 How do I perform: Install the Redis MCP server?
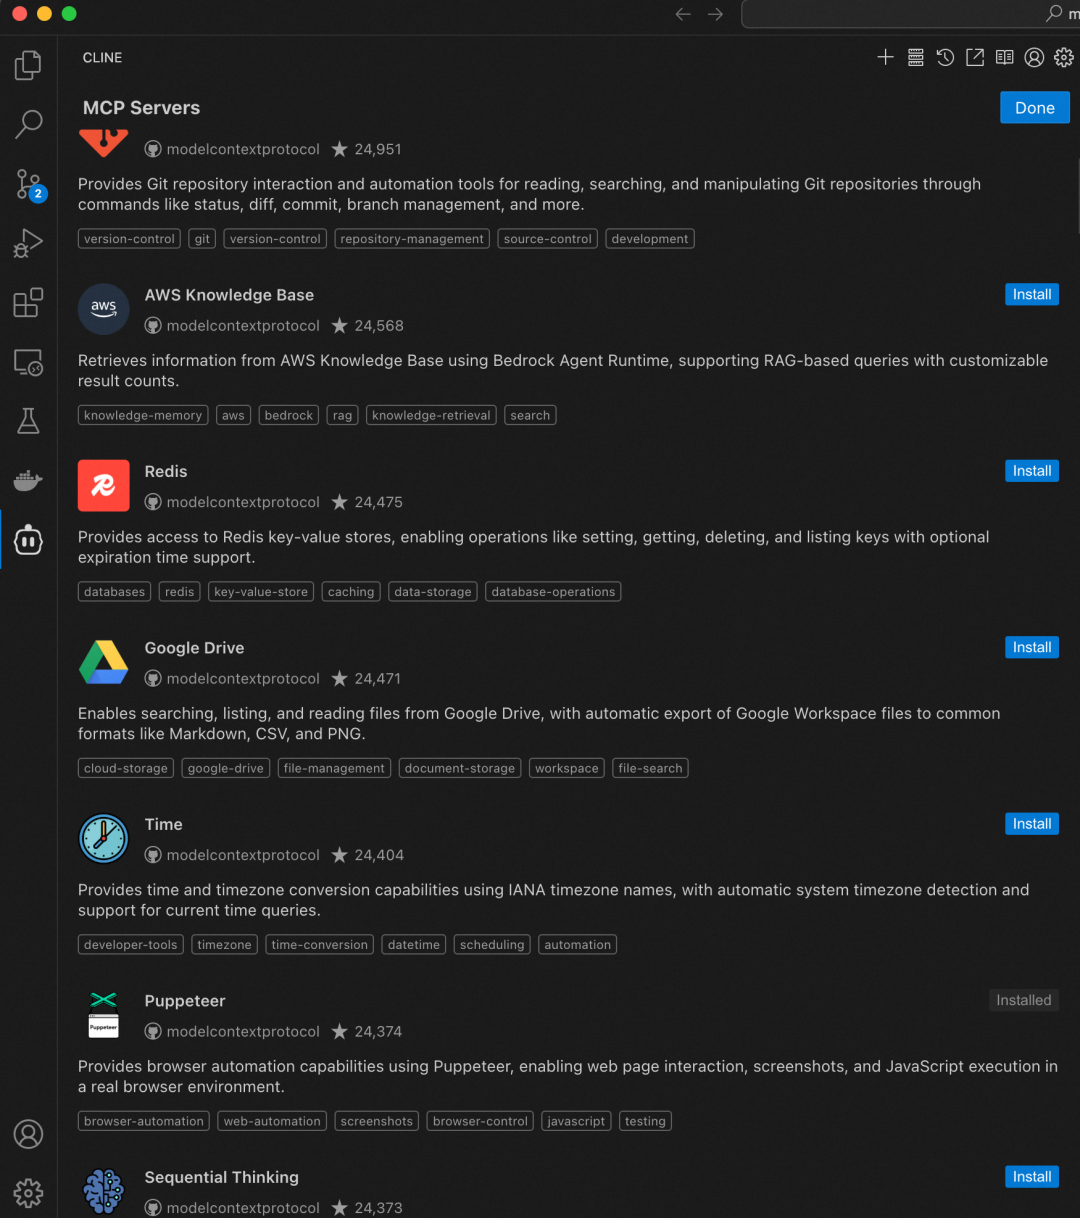[1032, 471]
